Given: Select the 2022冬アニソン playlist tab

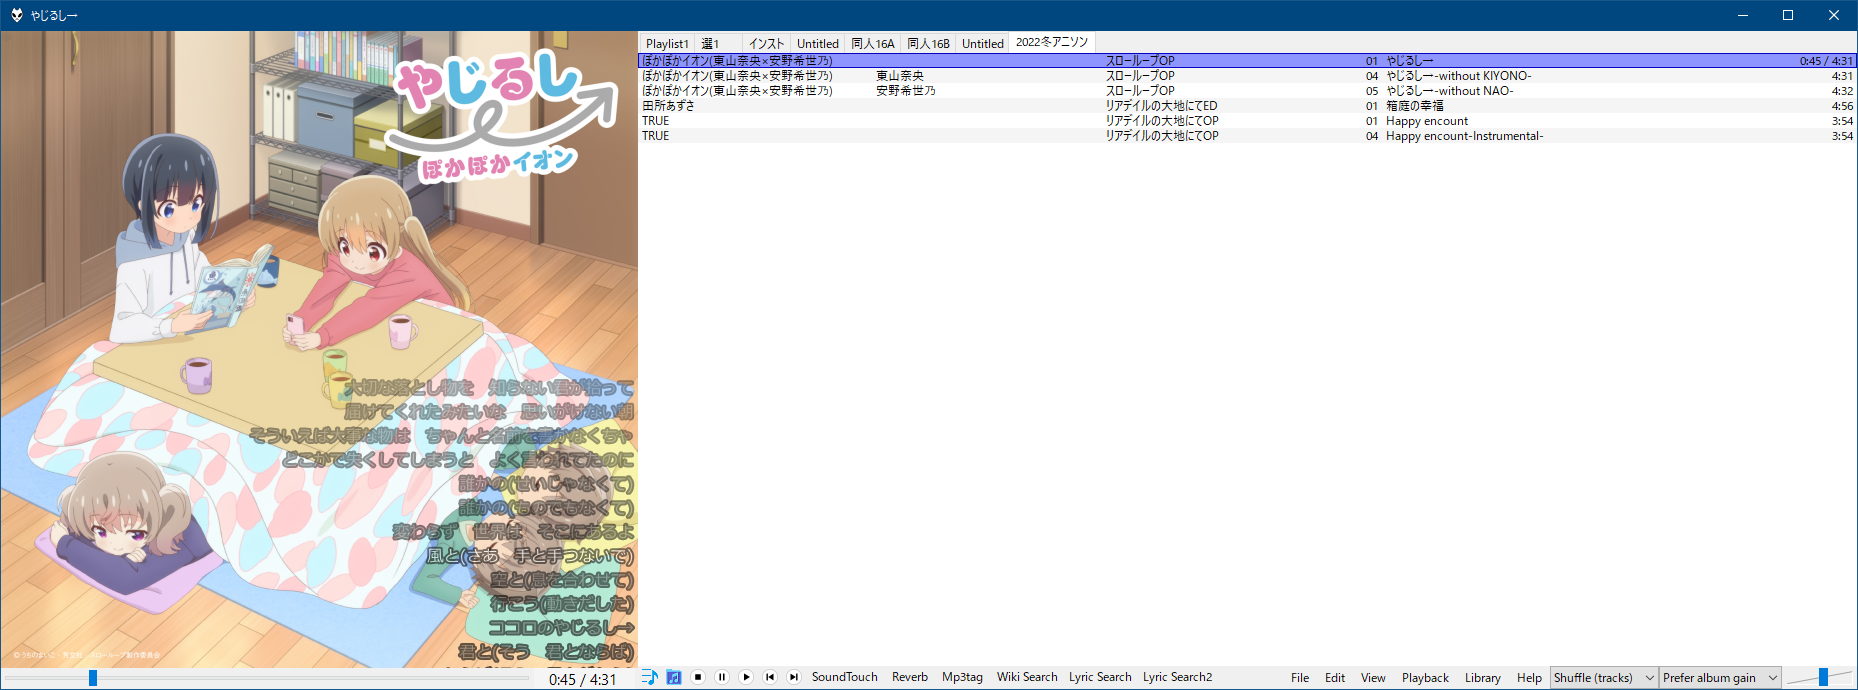Looking at the screenshot, I should (1052, 42).
